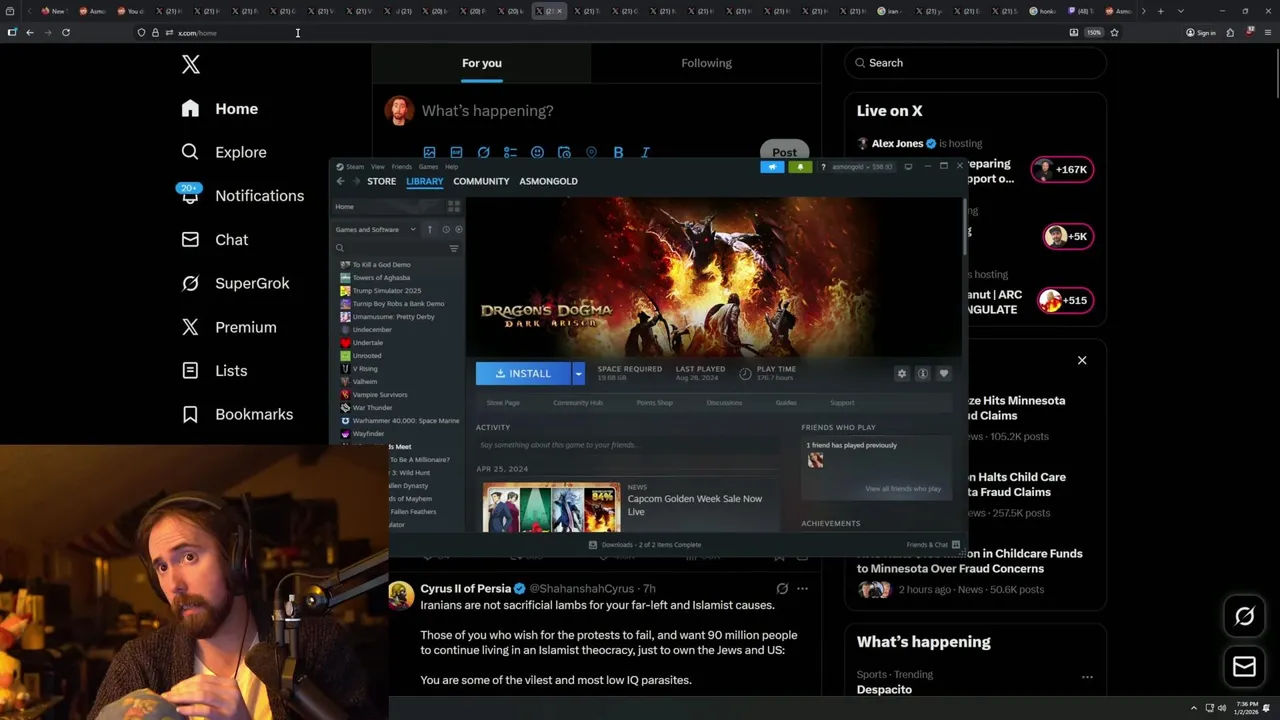Open the Friends menu in Steam
The image size is (1280, 720).
pos(402,167)
